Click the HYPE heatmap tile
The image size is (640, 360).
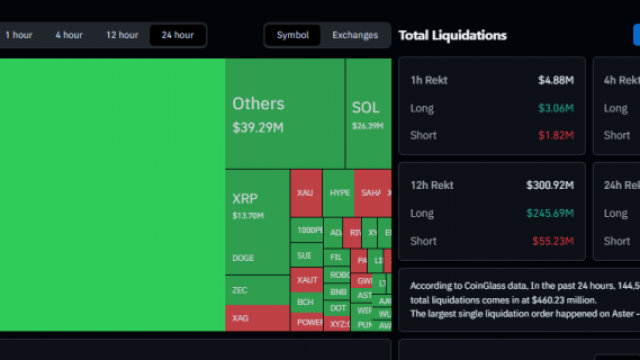tap(338, 193)
